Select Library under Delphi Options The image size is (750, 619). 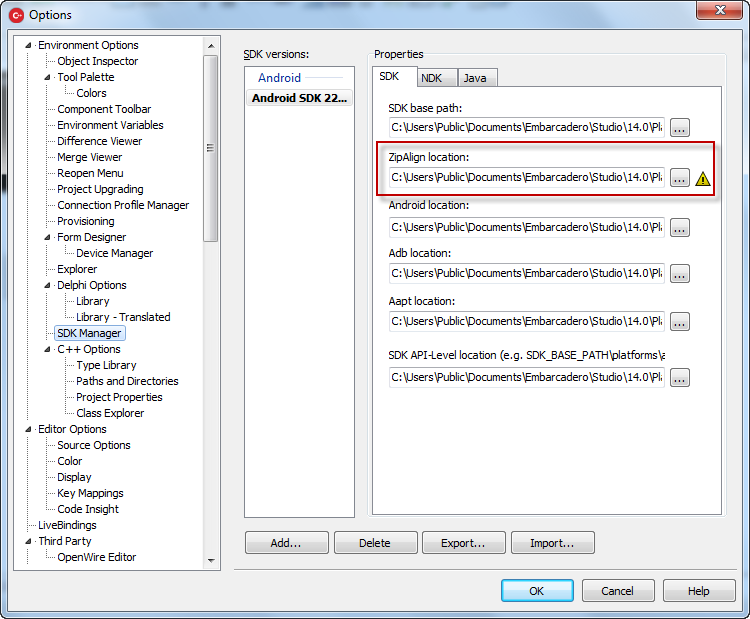point(93,301)
